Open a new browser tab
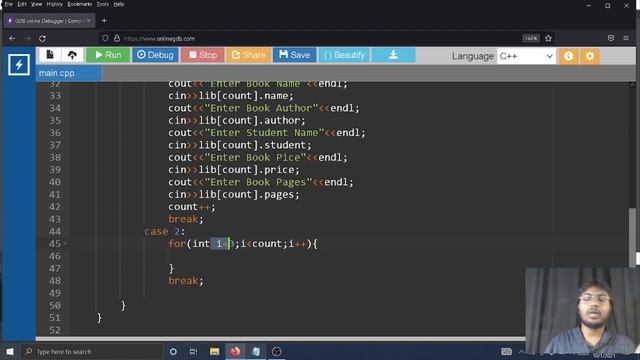Screen dimensions: 640x360 tap(104, 20)
